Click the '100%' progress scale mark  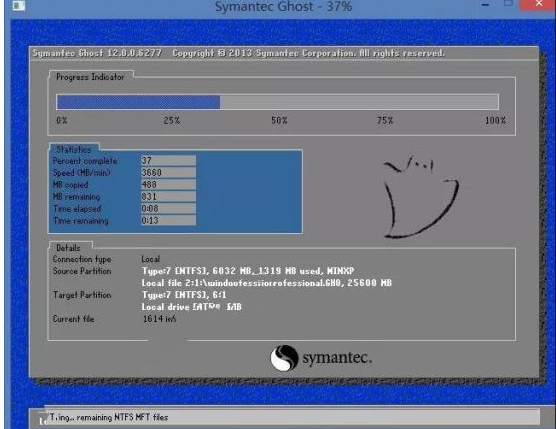pos(495,121)
